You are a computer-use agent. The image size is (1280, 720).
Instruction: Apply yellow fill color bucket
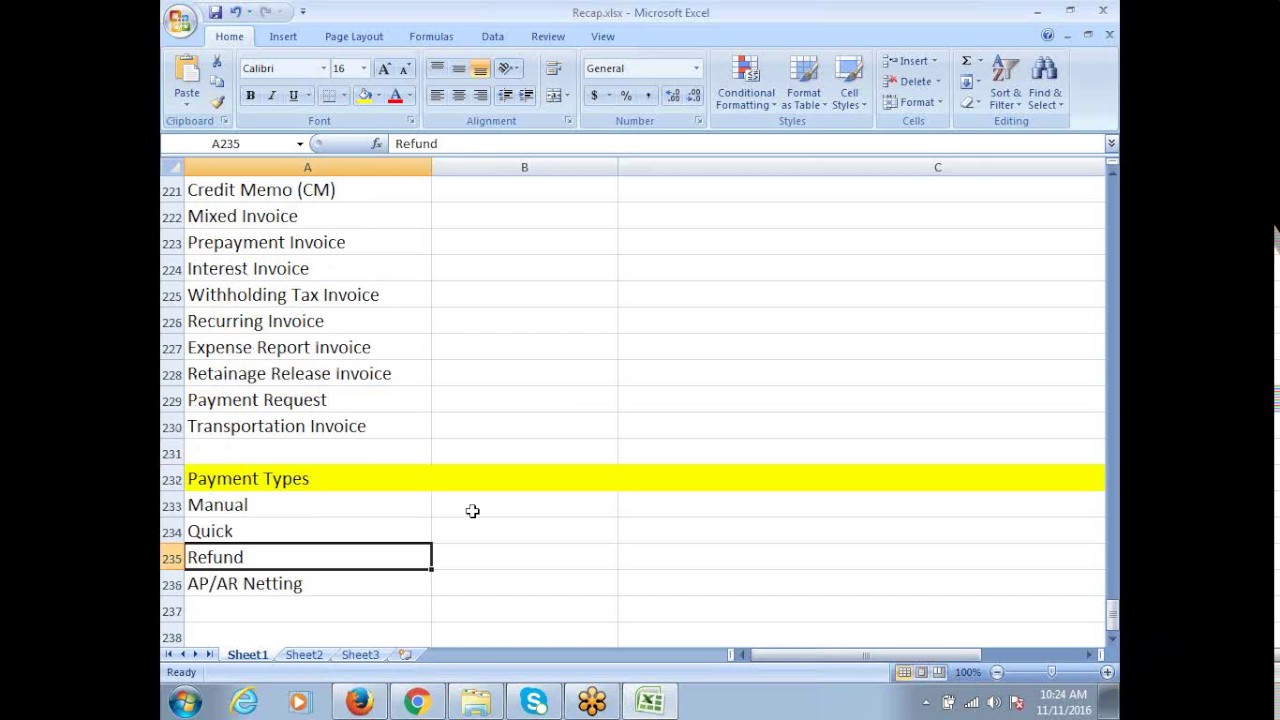364,96
